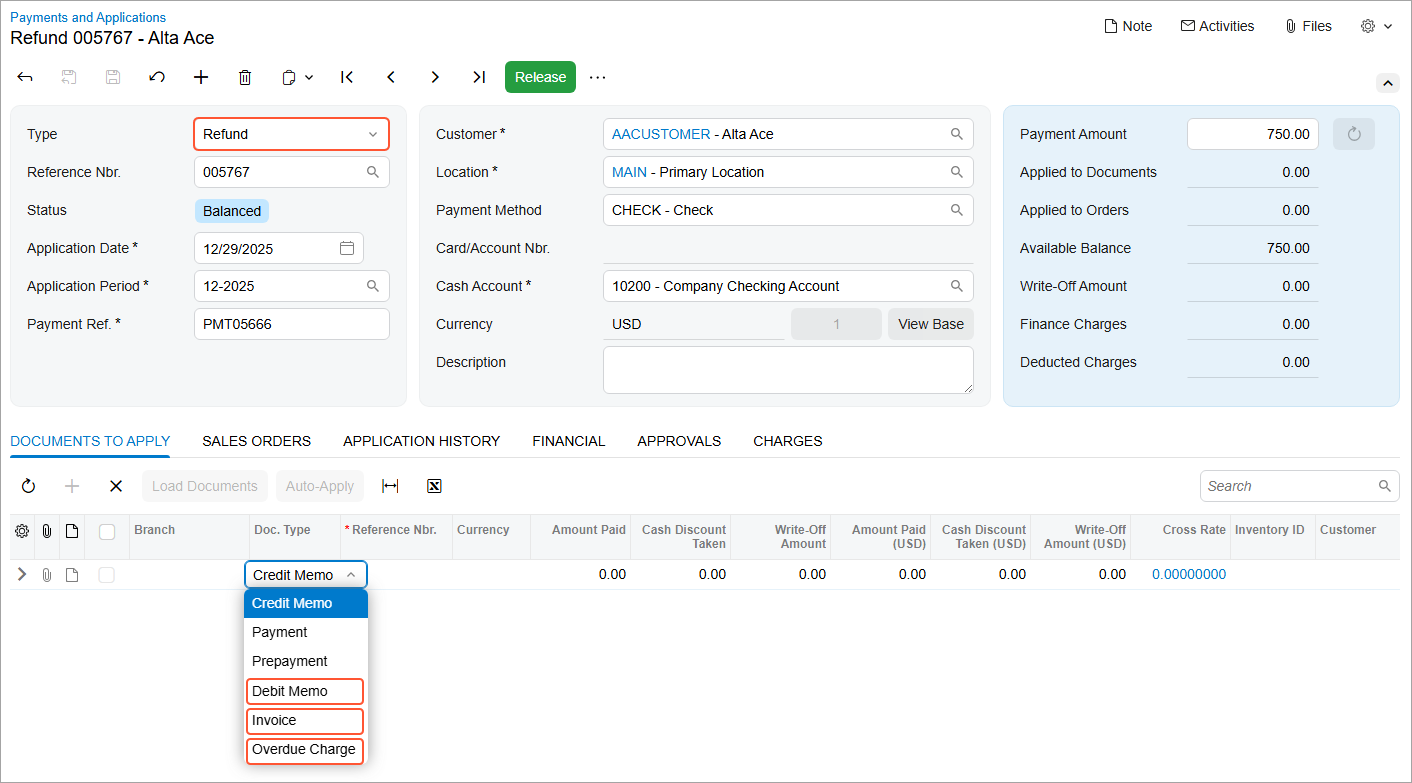Open the more actions ellipsis menu
The width and height of the screenshot is (1412, 783).
pyautogui.click(x=598, y=77)
